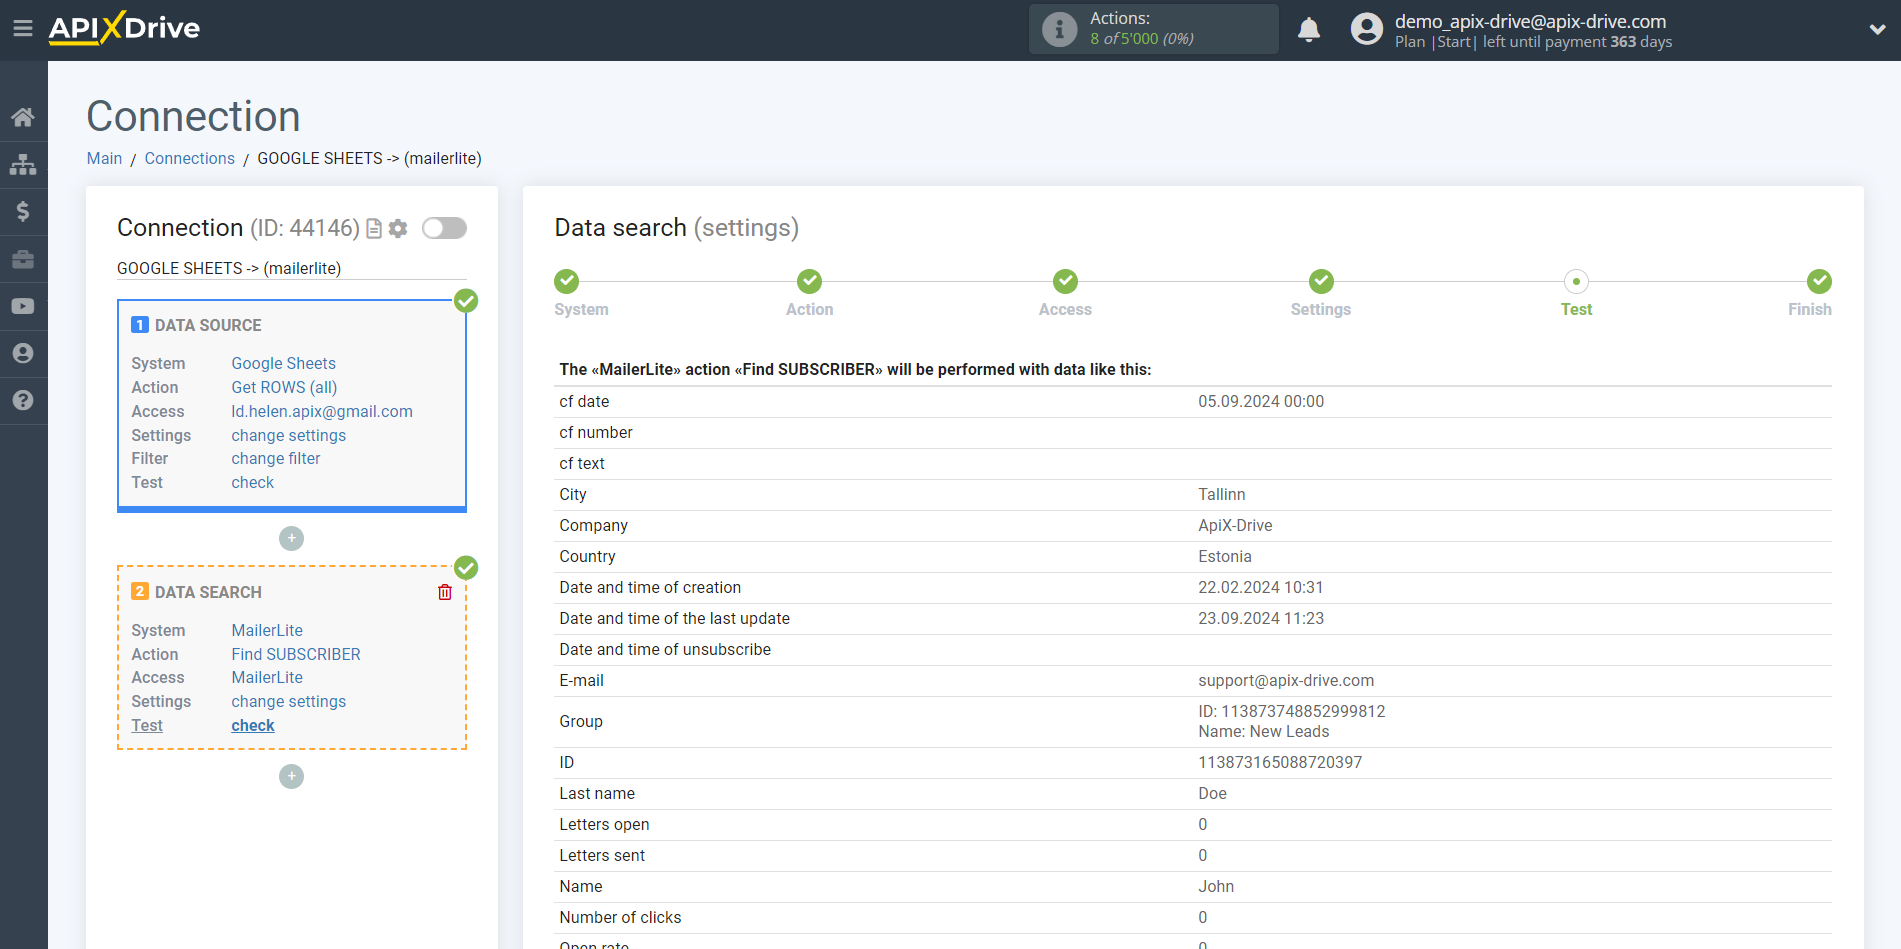The height and width of the screenshot is (949, 1901).
Task: Click the change filter link
Action: (x=275, y=459)
